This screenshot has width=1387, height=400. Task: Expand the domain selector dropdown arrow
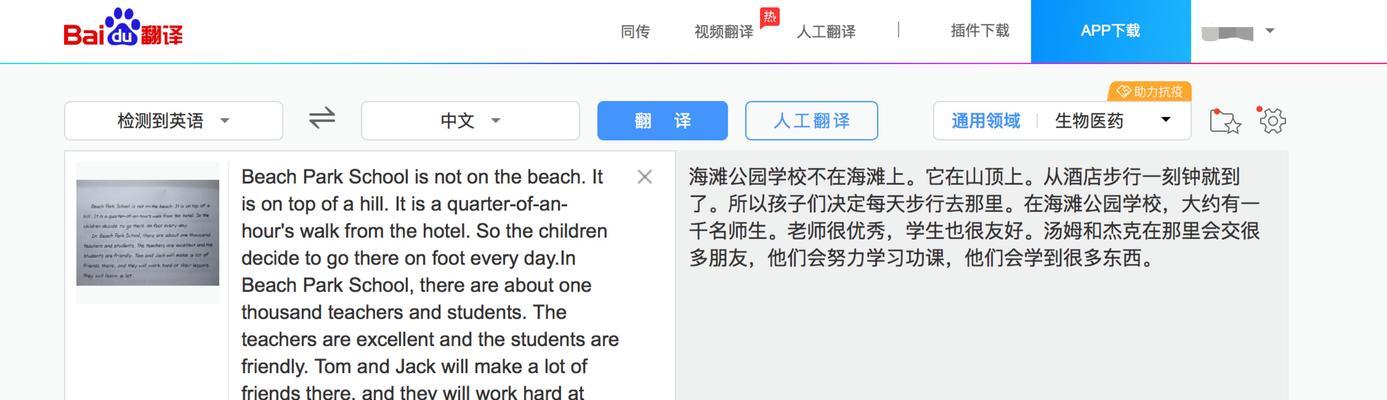point(1165,120)
